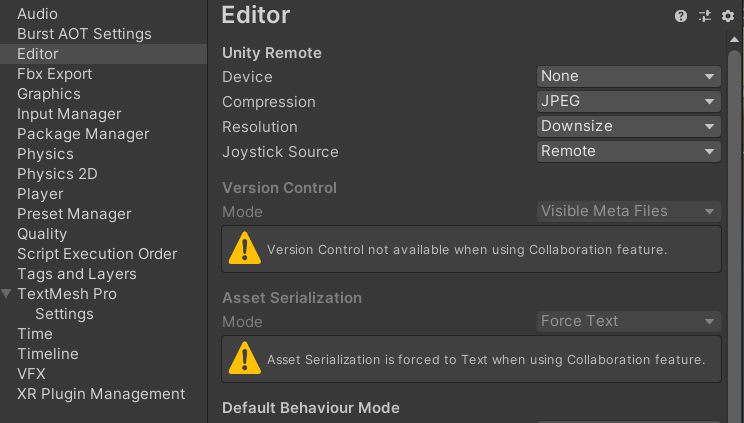The image size is (744, 423).
Task: Click the vertical scrollbar on the right
Action: (735, 200)
